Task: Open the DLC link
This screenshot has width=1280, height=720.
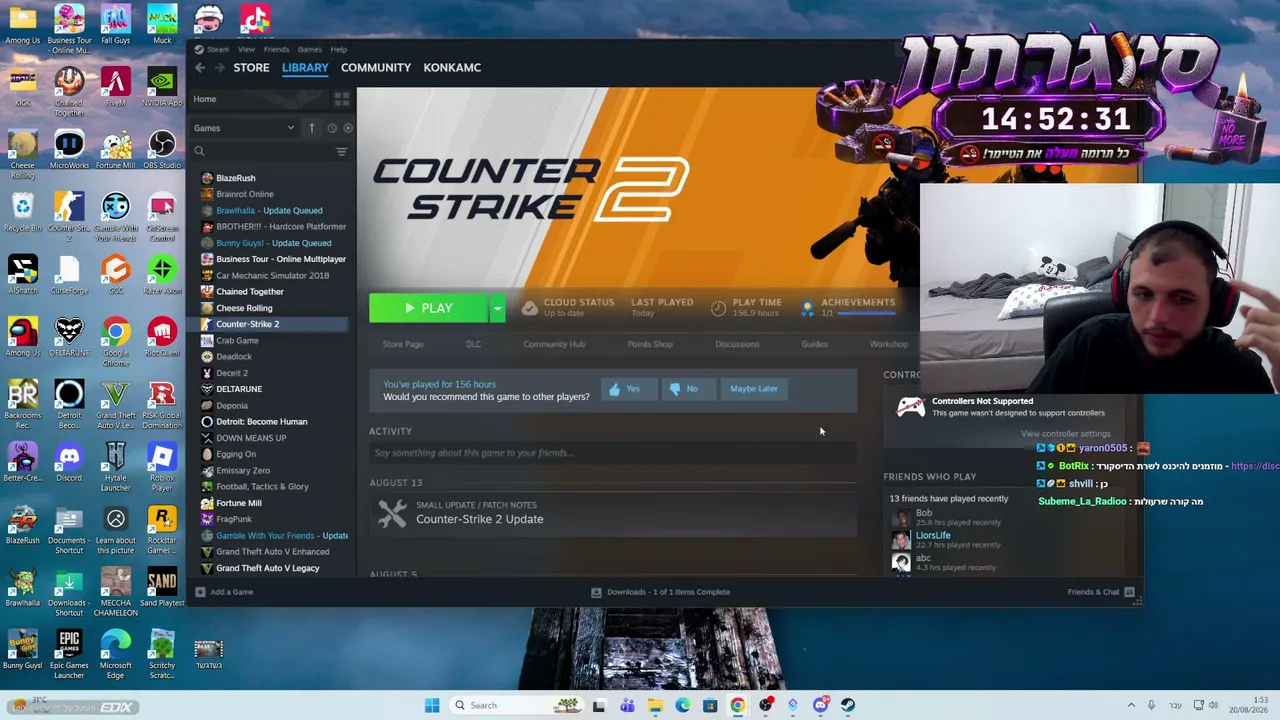Action: (x=473, y=345)
